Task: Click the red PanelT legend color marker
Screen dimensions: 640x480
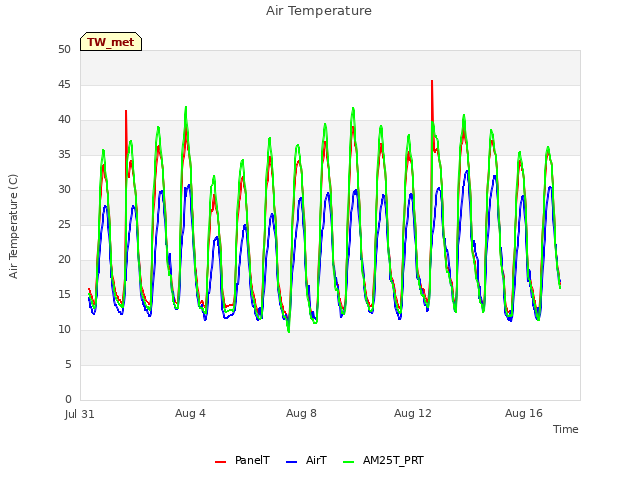Action: point(220,462)
